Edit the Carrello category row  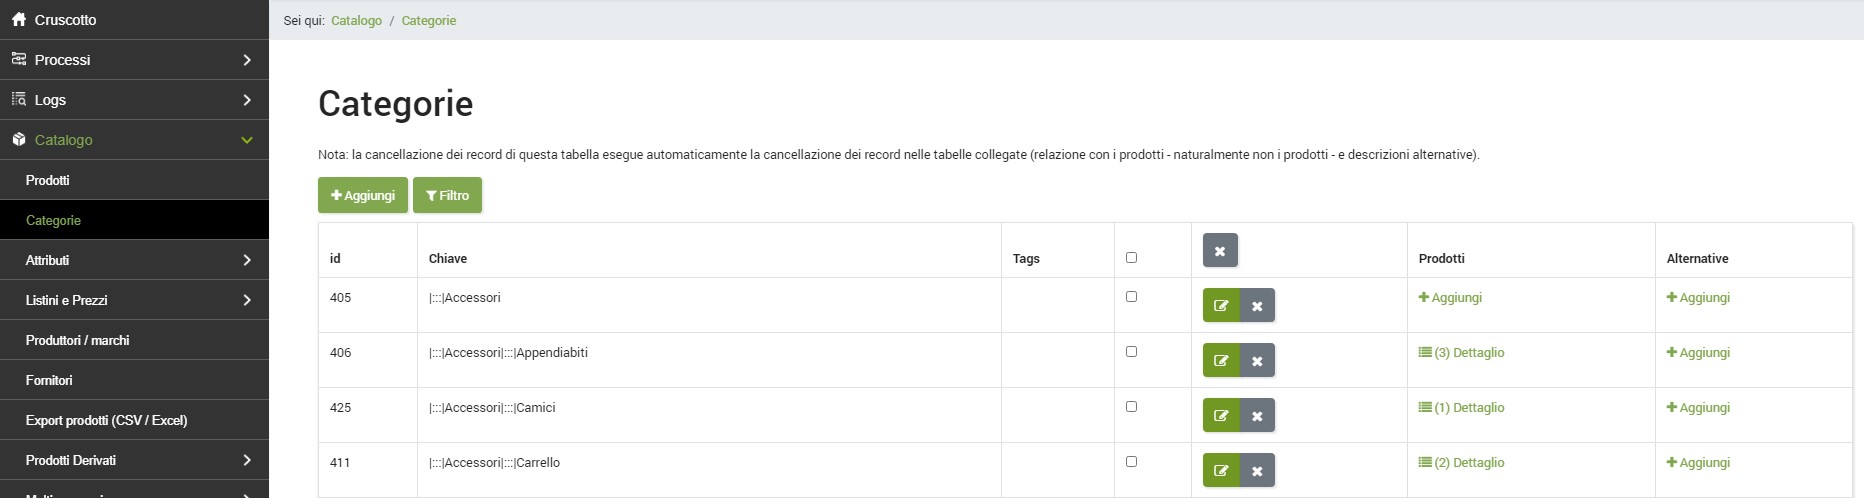tap(1221, 471)
